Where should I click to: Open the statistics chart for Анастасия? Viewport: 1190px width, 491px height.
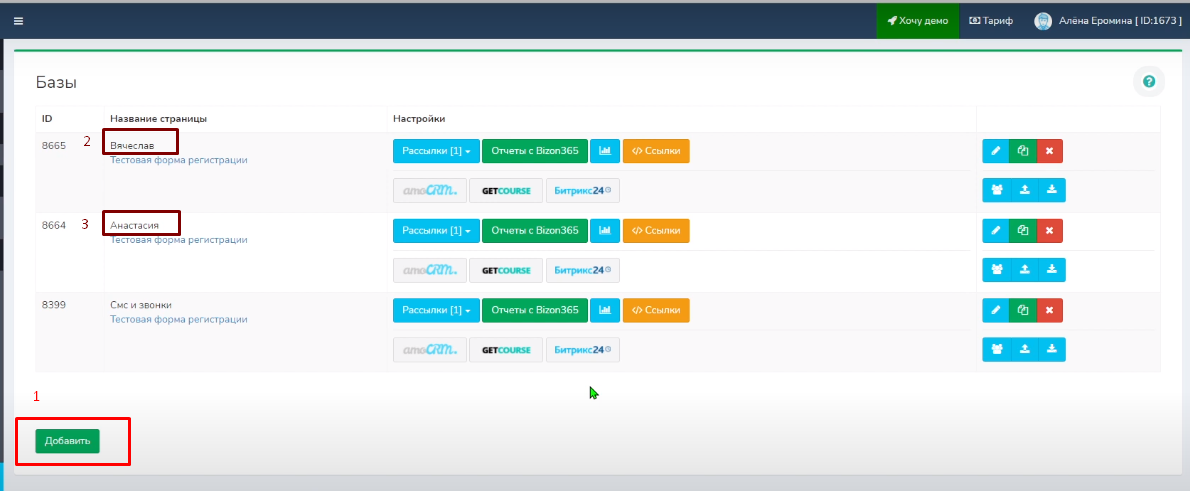[604, 231]
